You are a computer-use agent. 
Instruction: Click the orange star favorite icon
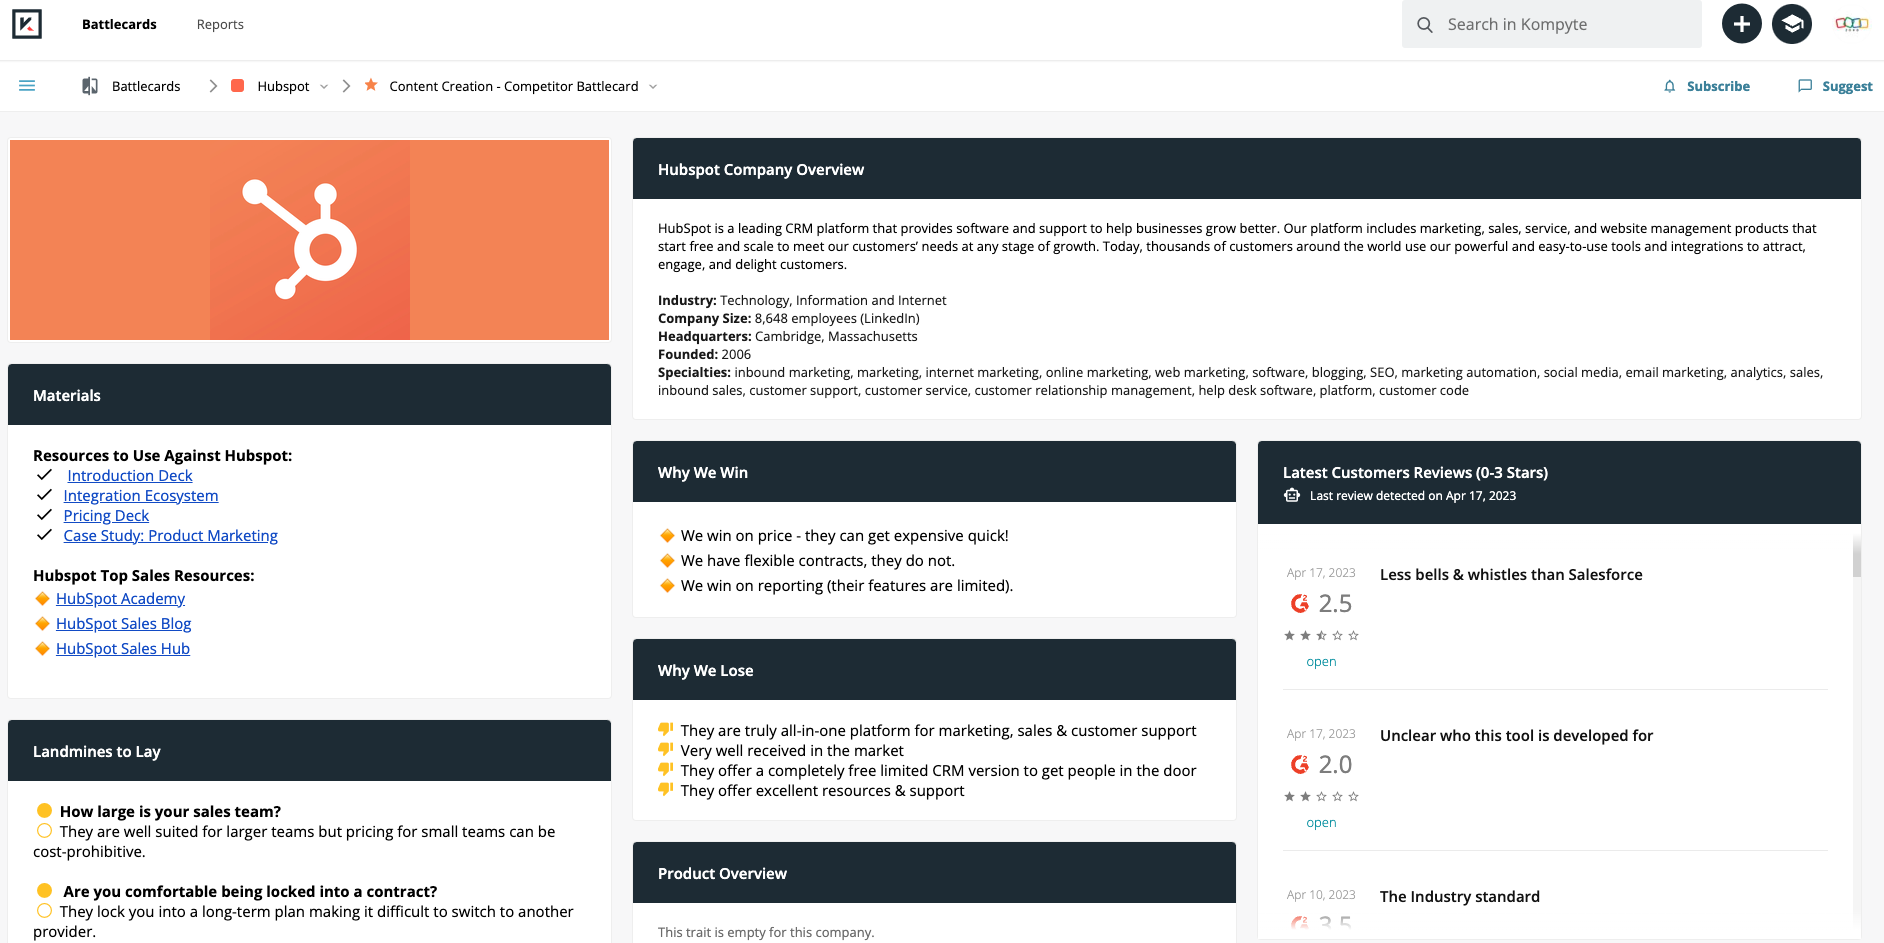[371, 85]
